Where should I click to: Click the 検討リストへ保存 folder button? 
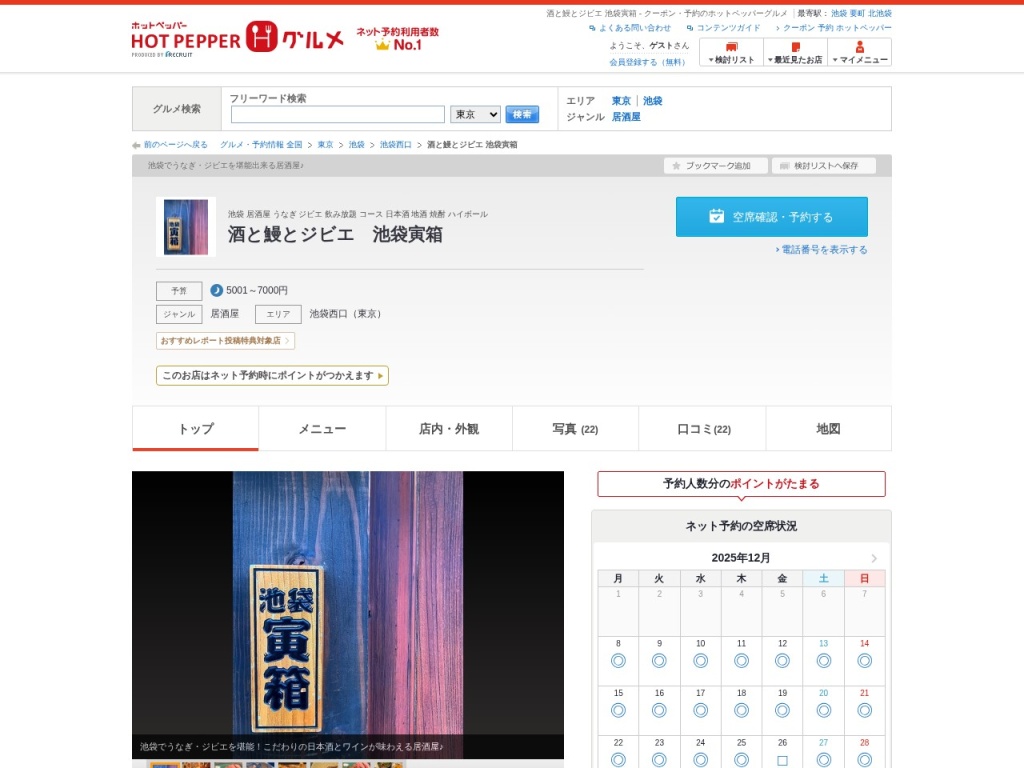coord(824,166)
